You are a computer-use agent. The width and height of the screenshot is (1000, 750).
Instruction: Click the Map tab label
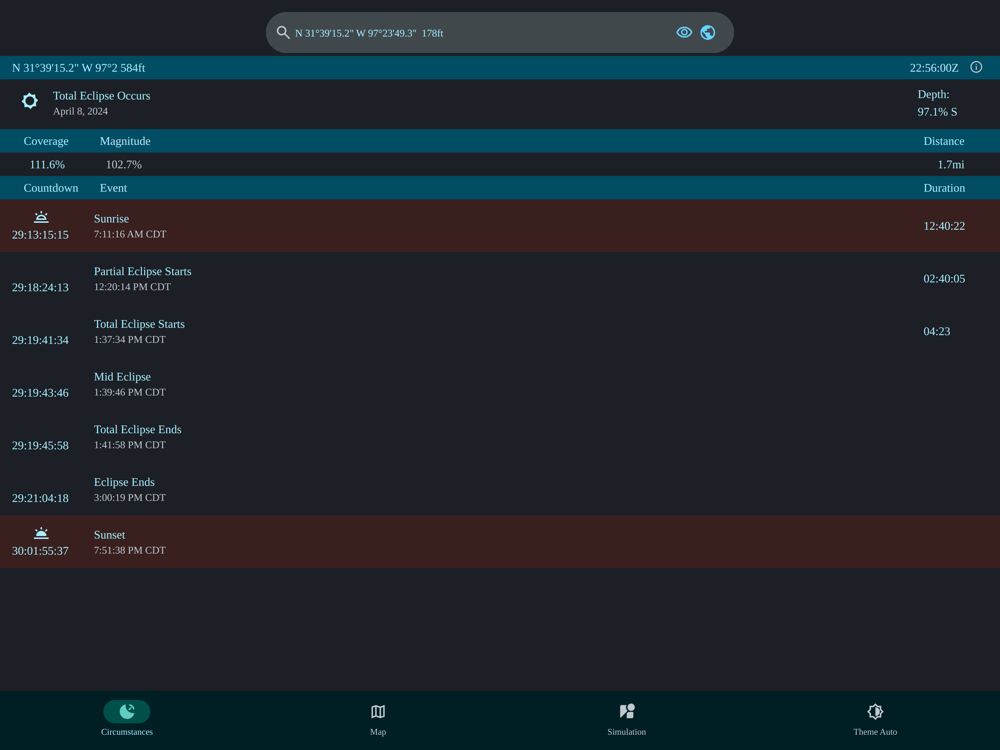[x=378, y=732]
